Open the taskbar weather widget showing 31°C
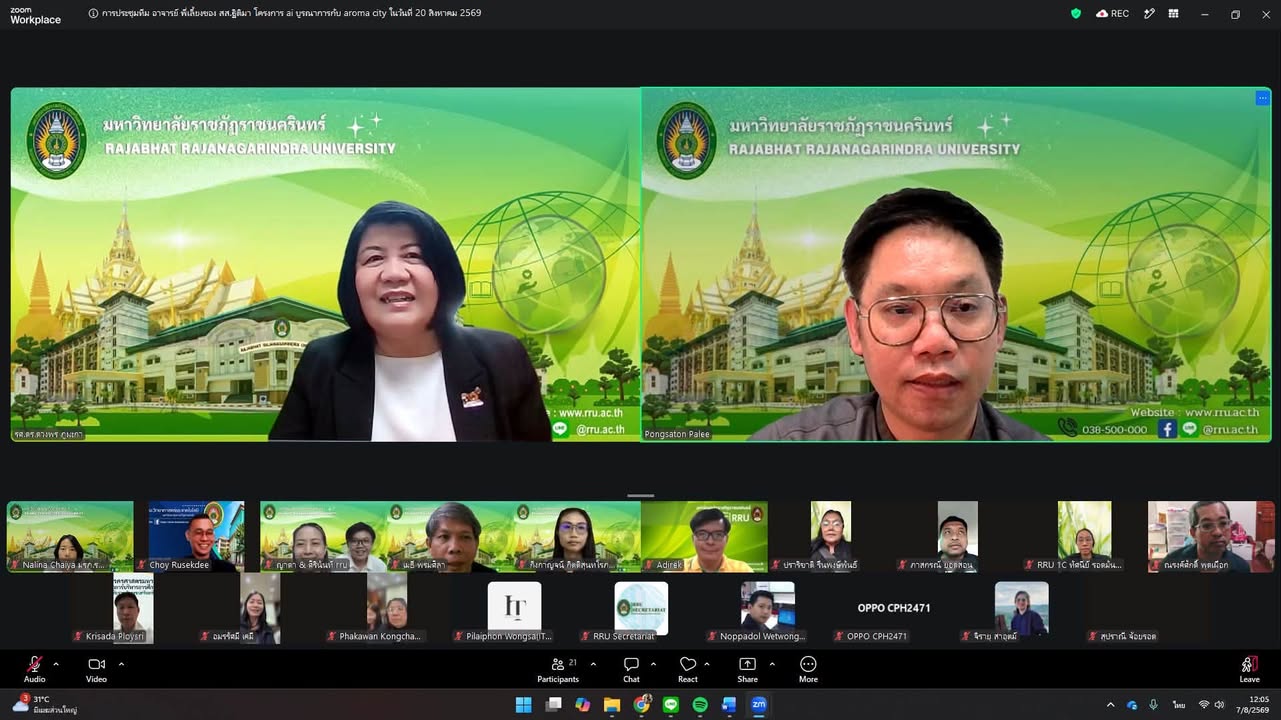1281x720 pixels. click(45, 705)
